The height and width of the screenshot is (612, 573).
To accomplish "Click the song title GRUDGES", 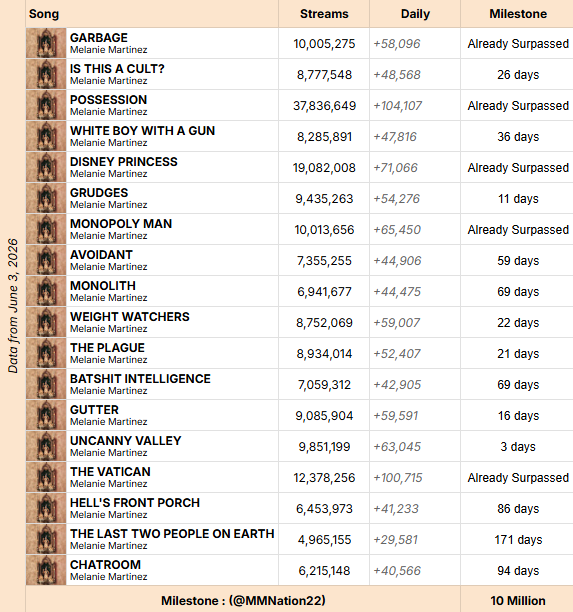I will coord(99,193).
